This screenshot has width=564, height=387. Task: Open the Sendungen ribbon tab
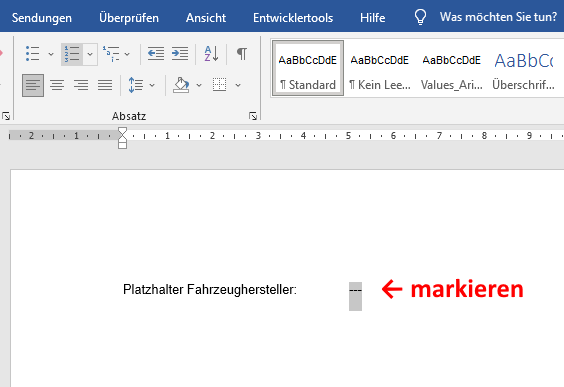[x=42, y=18]
